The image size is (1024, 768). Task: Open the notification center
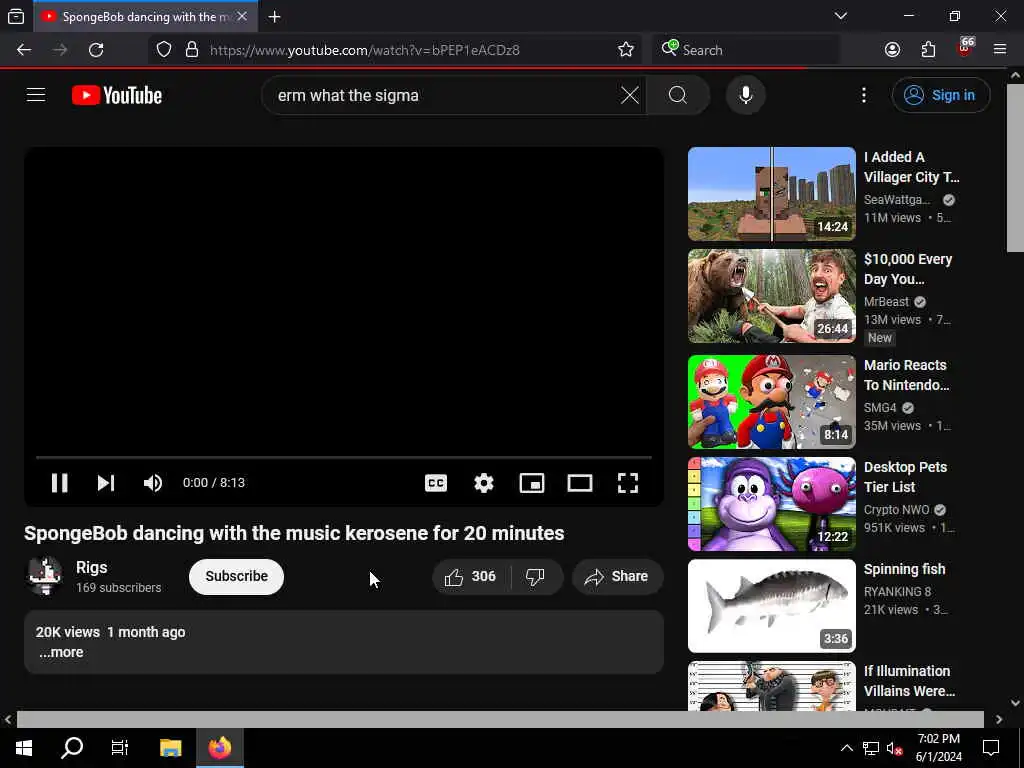991,748
